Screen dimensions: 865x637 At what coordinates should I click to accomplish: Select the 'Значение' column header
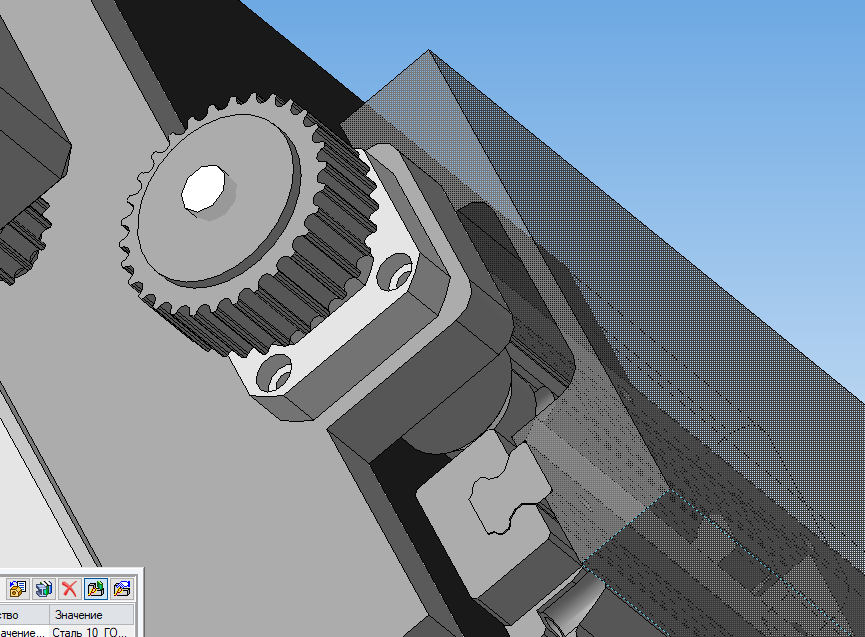(92, 614)
